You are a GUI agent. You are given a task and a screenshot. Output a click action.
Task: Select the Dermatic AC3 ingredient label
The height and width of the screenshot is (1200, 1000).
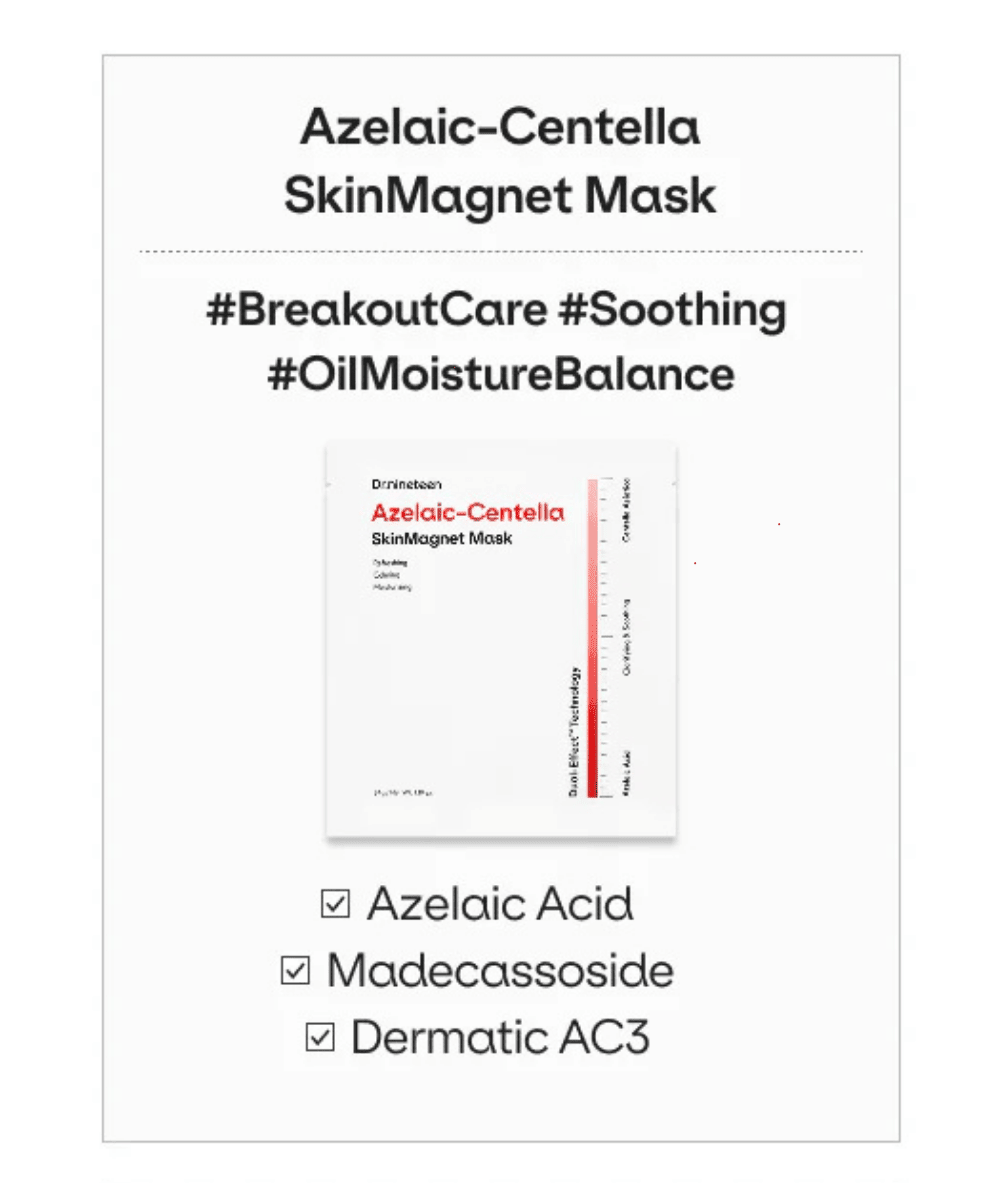pyautogui.click(x=500, y=1037)
